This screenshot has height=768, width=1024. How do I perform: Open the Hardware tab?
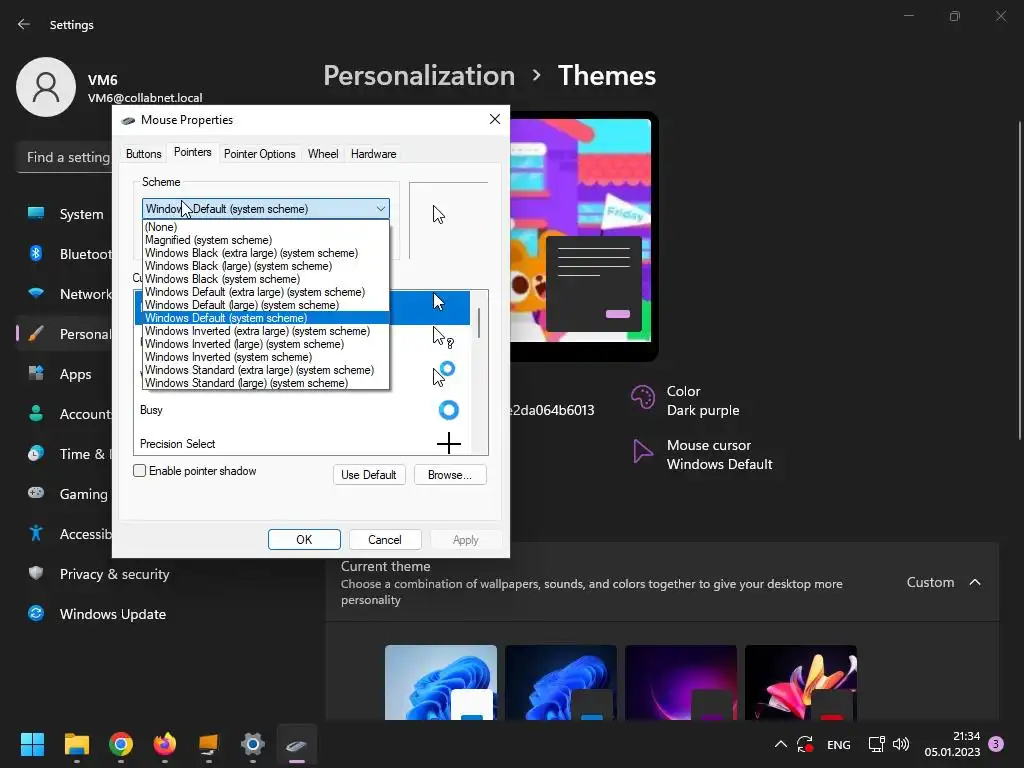[x=374, y=154]
